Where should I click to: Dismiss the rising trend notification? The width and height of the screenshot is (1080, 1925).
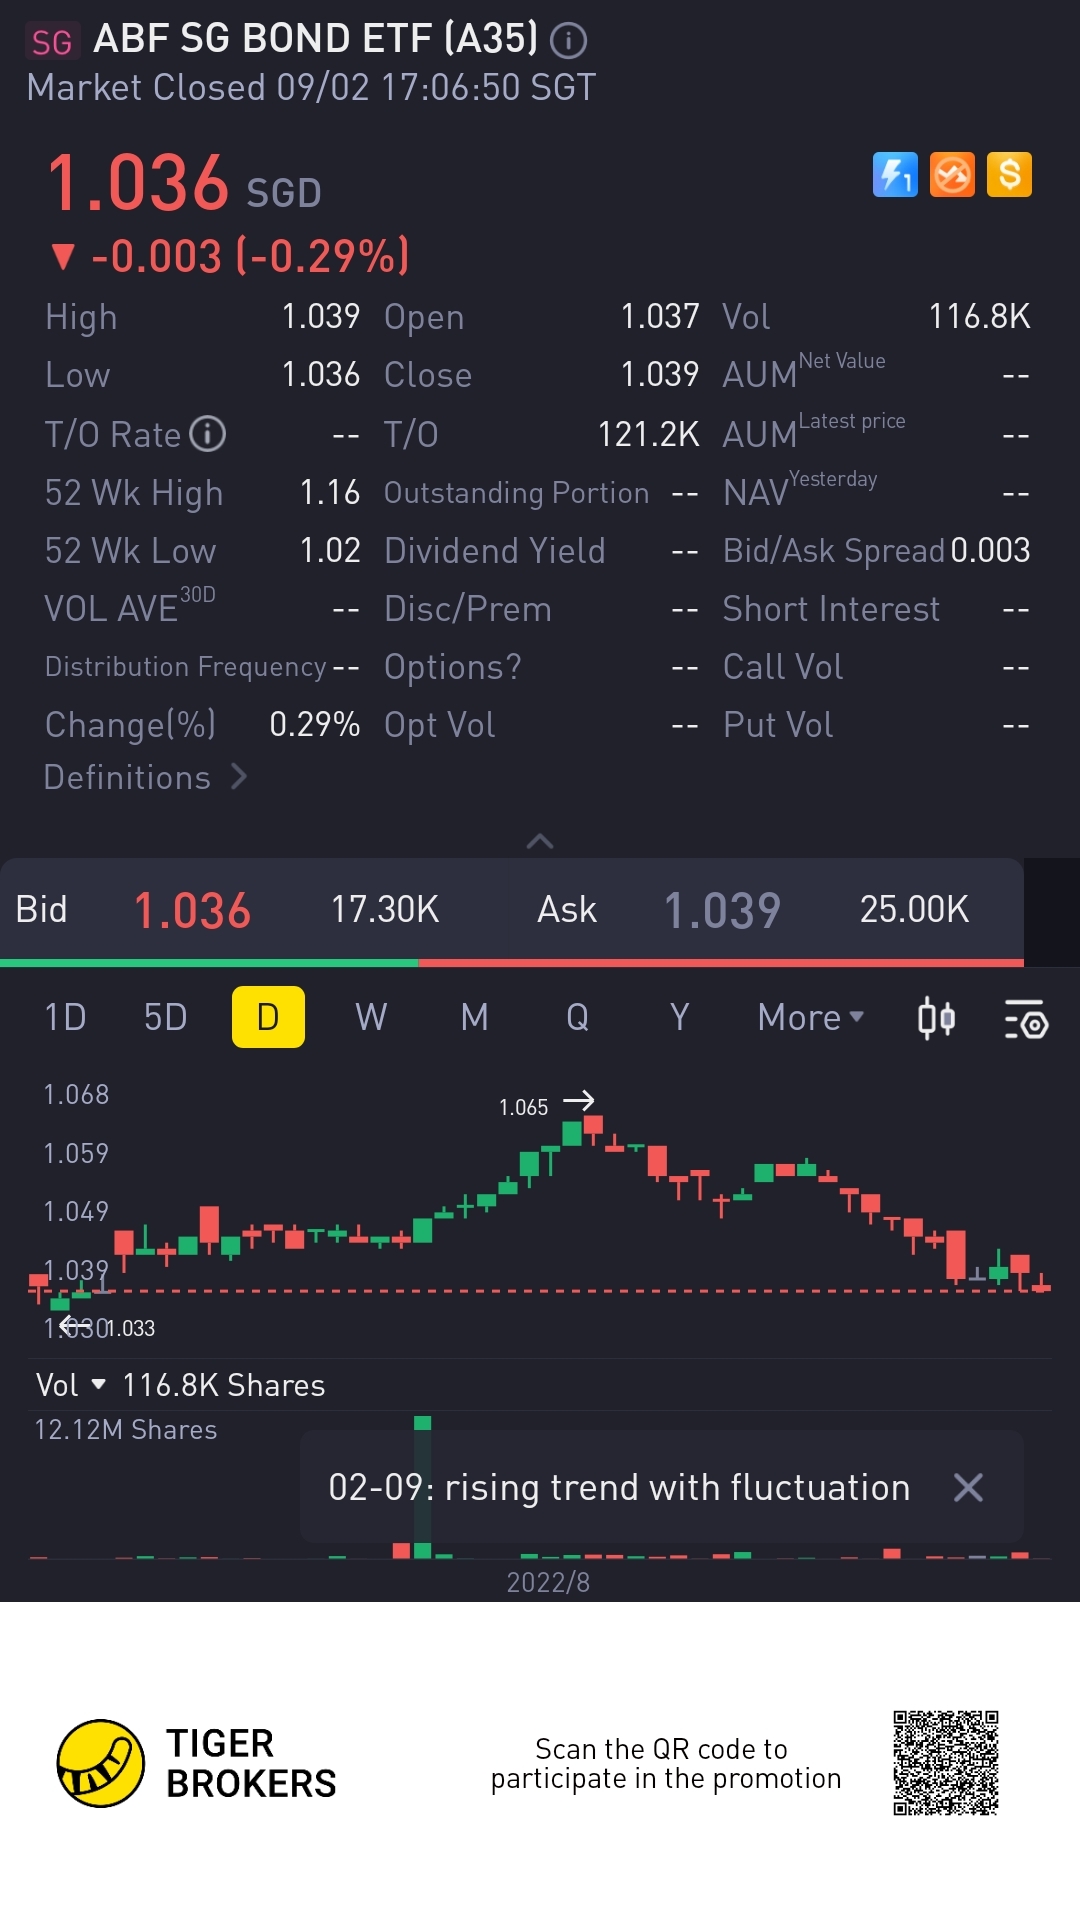click(x=968, y=1487)
